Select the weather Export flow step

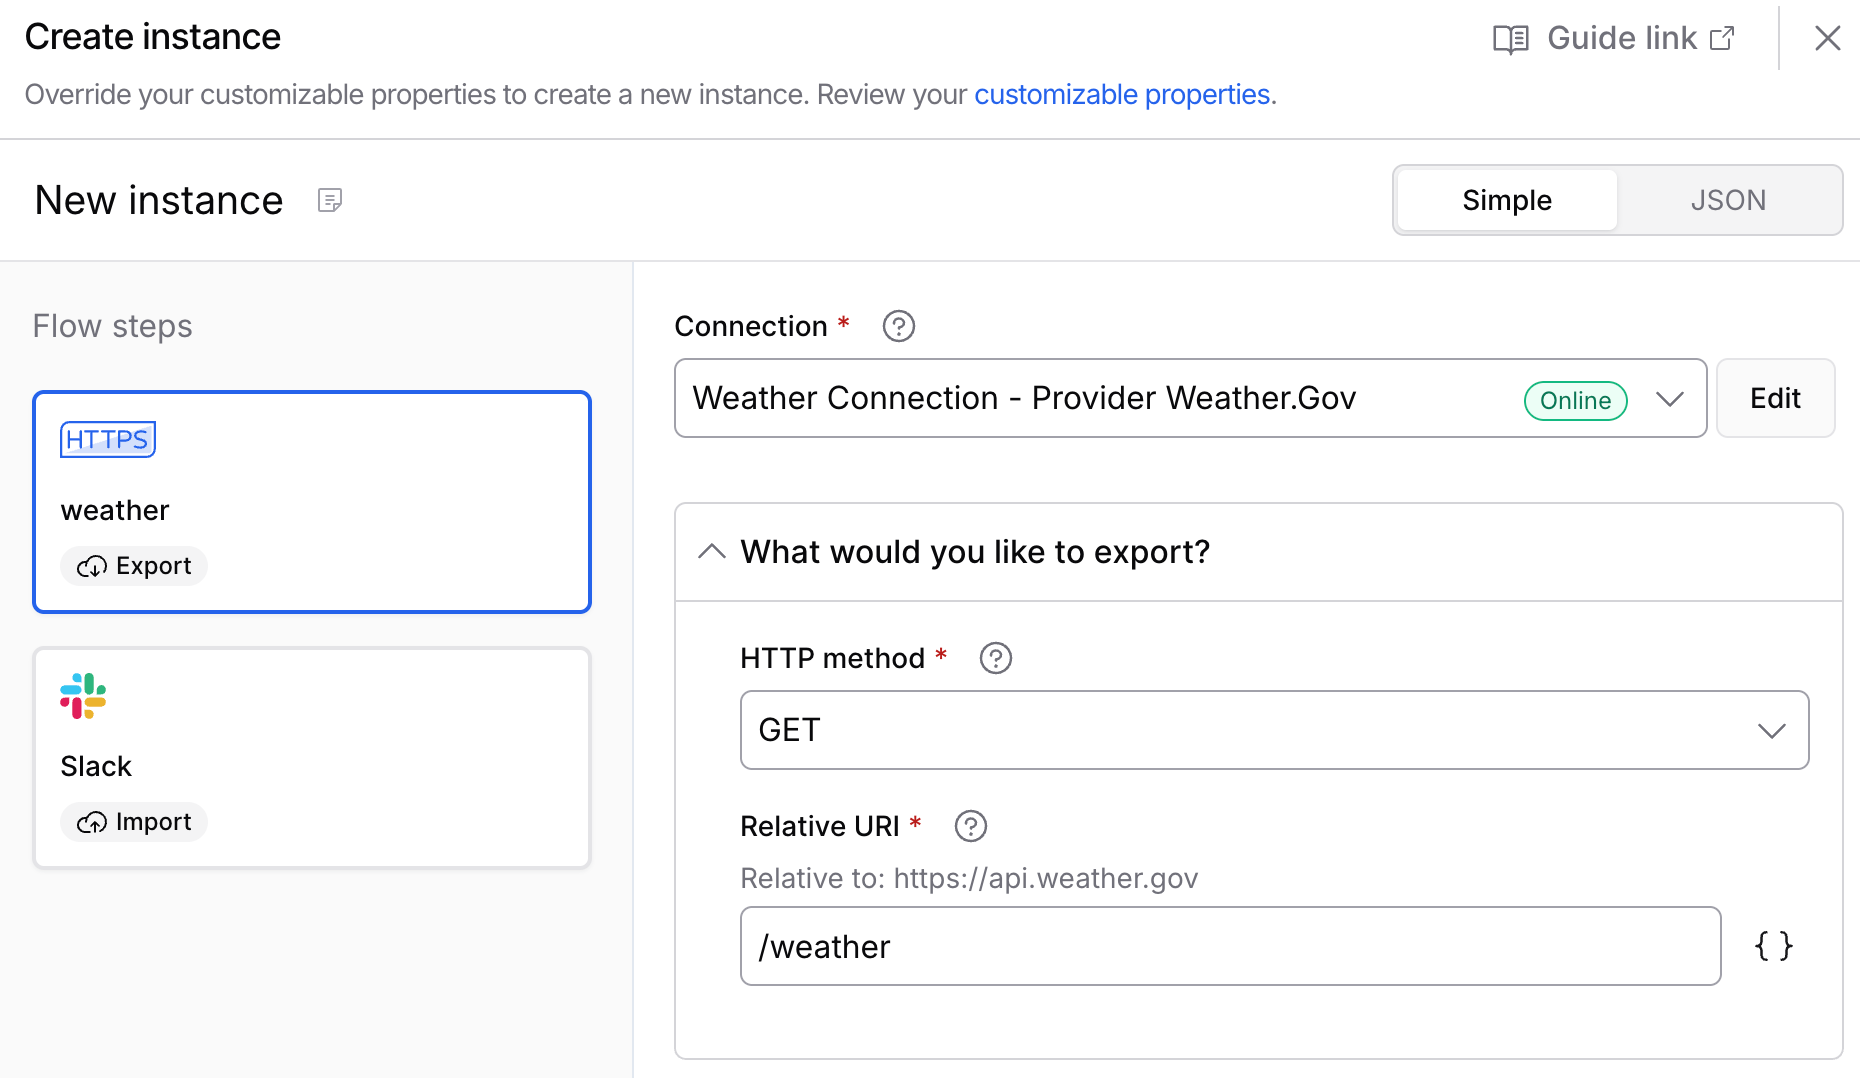pyautogui.click(x=312, y=502)
